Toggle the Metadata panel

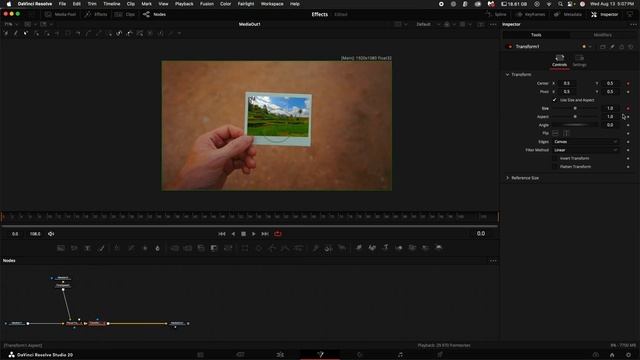(568, 14)
